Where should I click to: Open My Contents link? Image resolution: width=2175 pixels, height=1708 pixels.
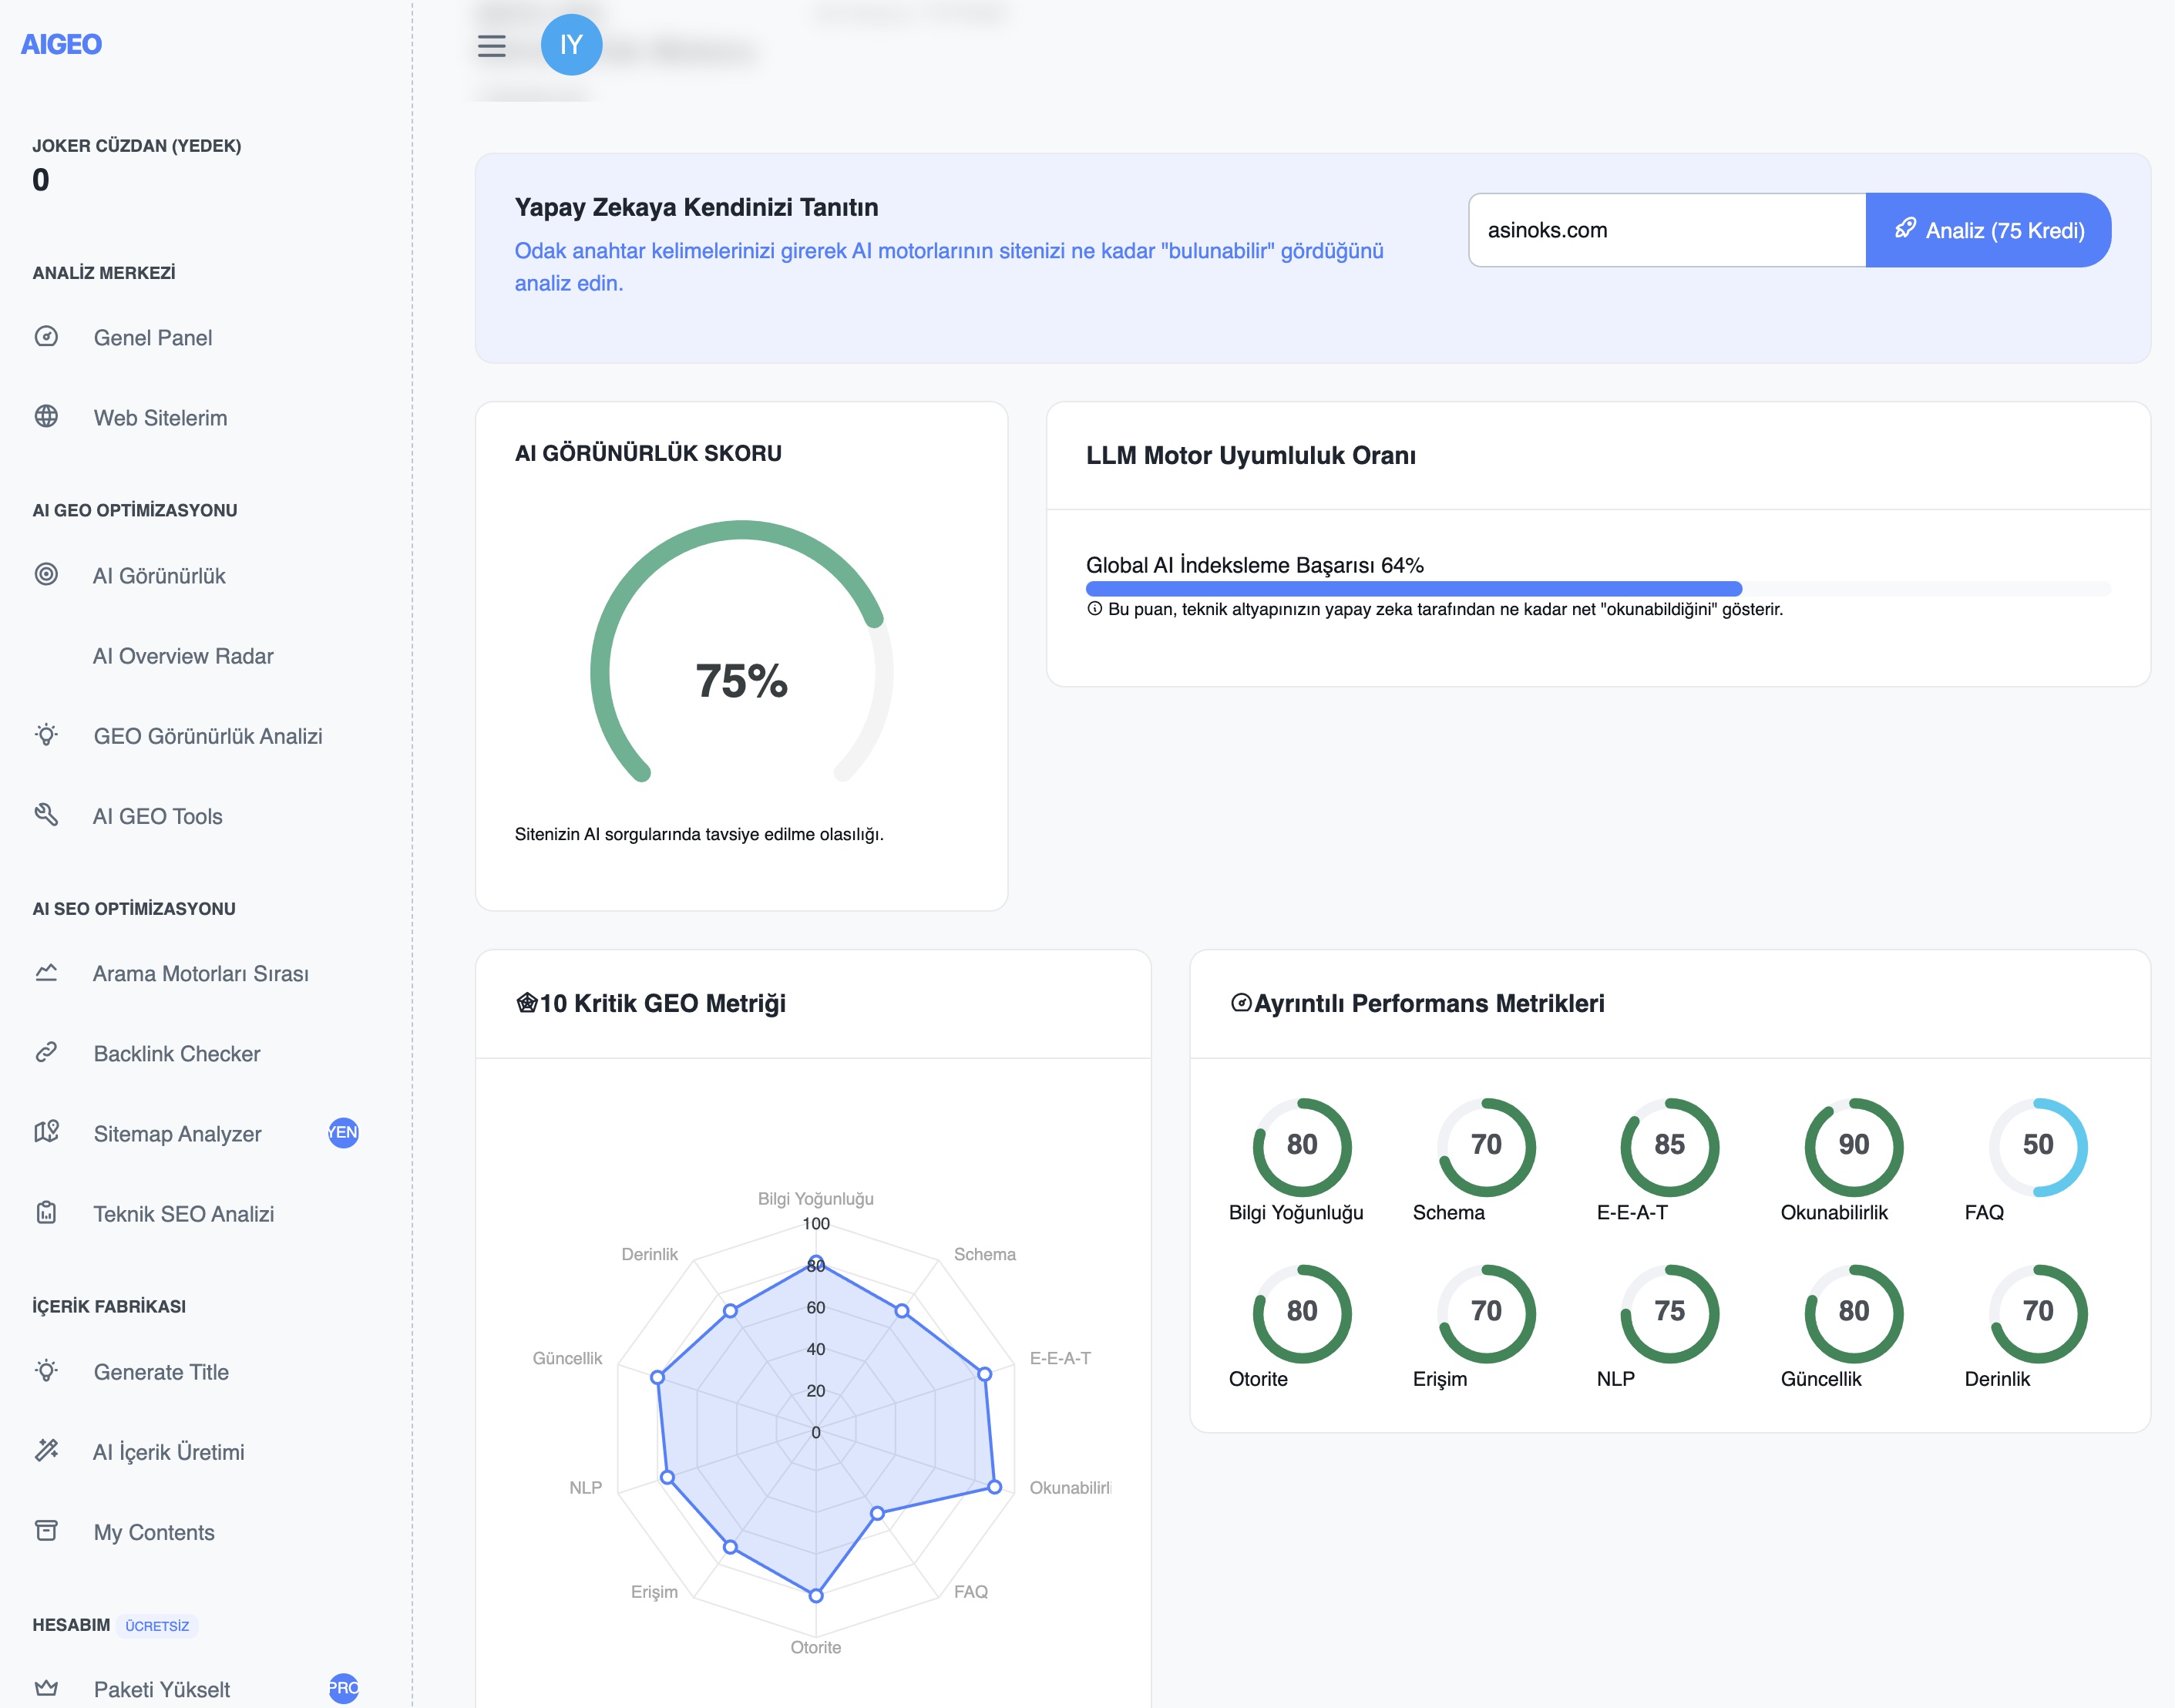click(x=154, y=1532)
